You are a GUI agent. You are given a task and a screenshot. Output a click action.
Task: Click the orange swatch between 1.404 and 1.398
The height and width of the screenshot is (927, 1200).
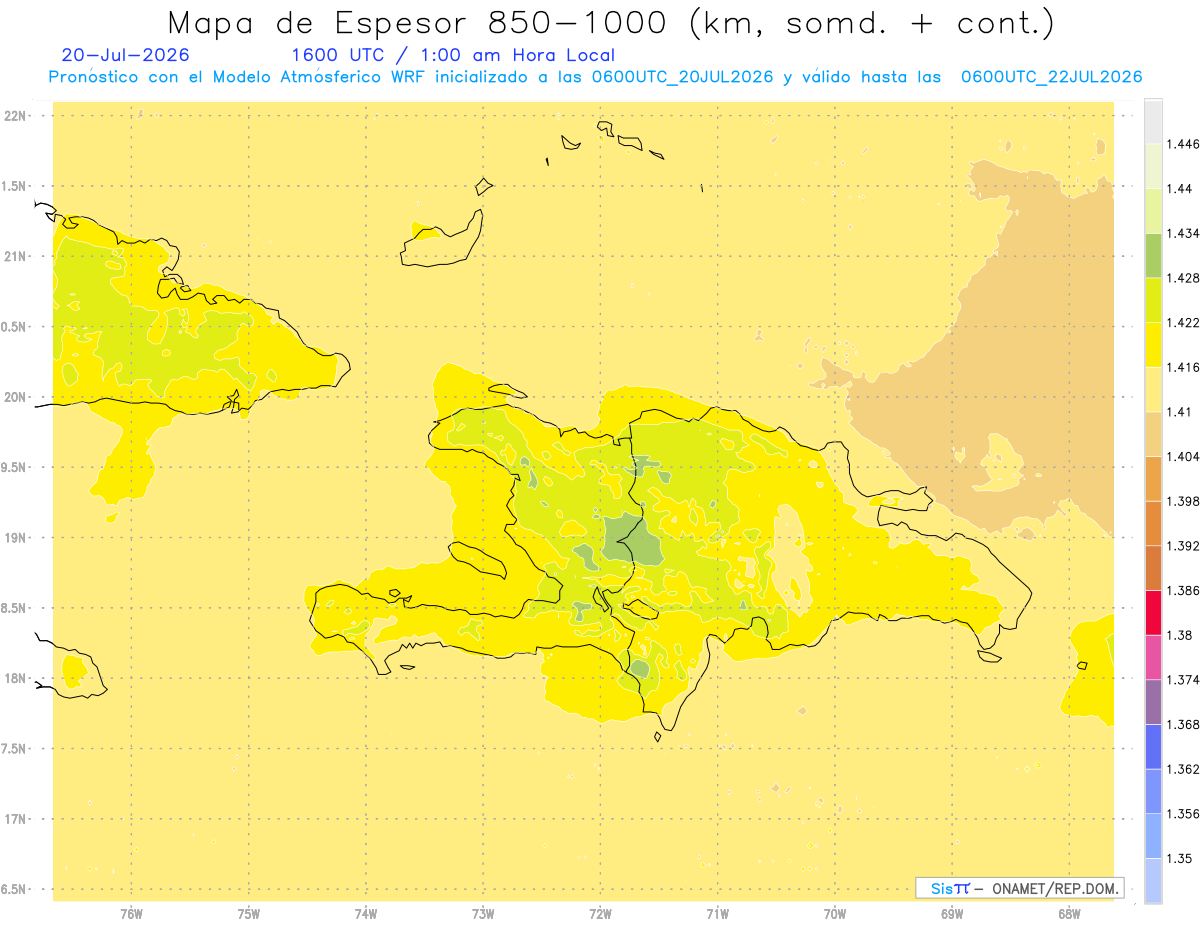click(x=1153, y=478)
